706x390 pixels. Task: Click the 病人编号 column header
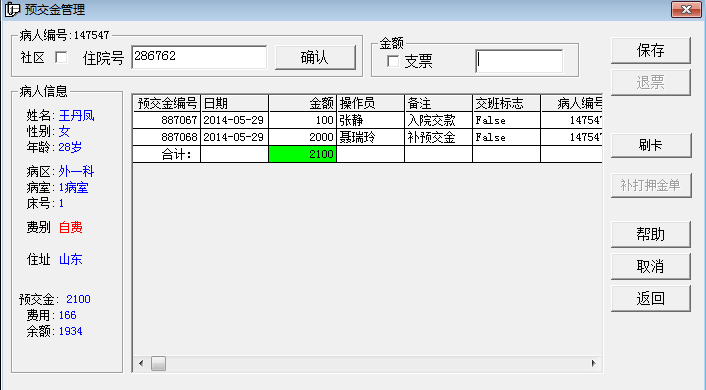click(x=571, y=104)
